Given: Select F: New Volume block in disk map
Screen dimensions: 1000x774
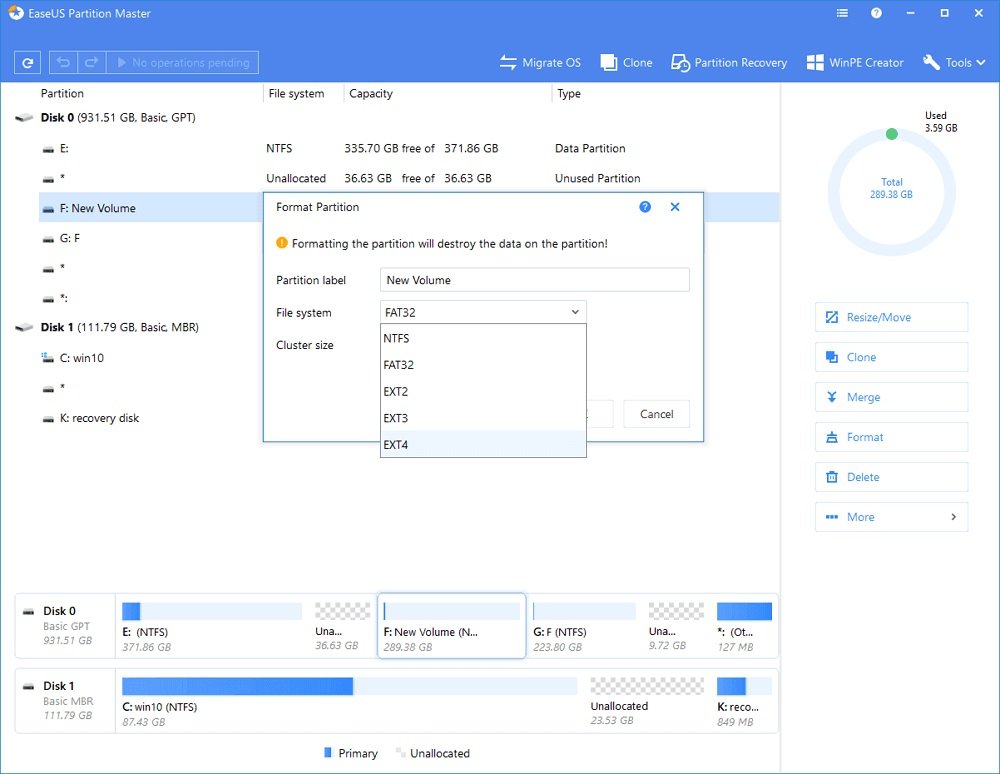Looking at the screenshot, I should tap(452, 626).
